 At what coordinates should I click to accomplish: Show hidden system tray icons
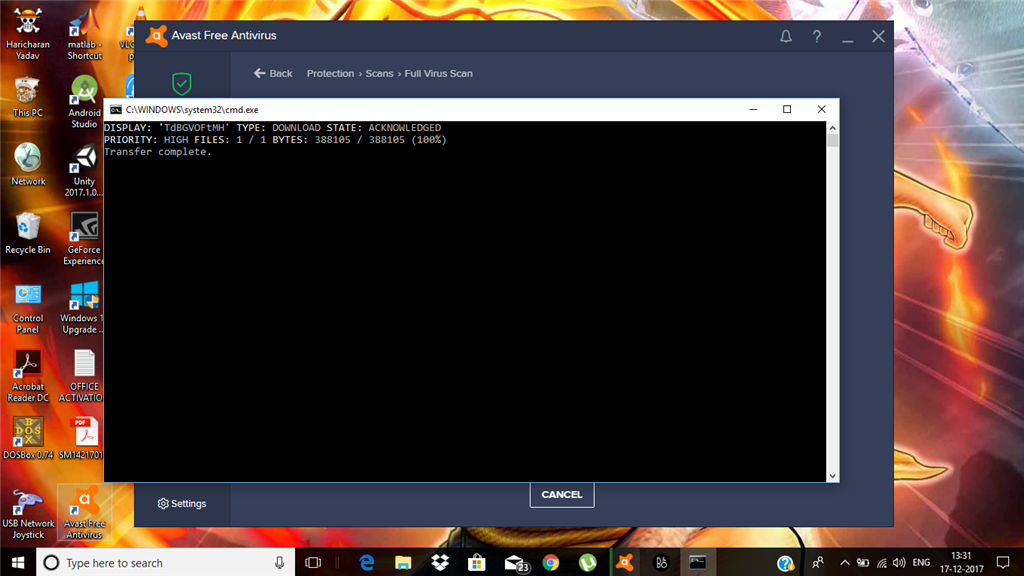pyautogui.click(x=844, y=562)
